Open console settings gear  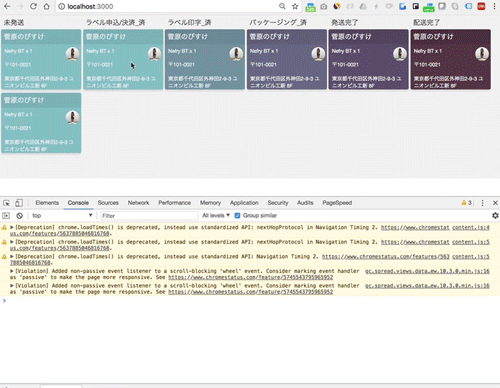coord(495,216)
